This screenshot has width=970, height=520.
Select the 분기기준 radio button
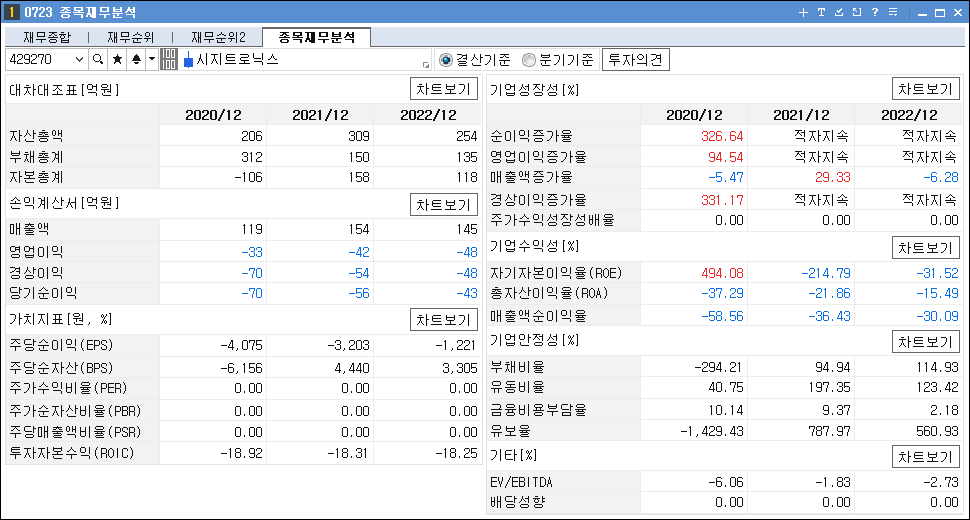pos(528,60)
